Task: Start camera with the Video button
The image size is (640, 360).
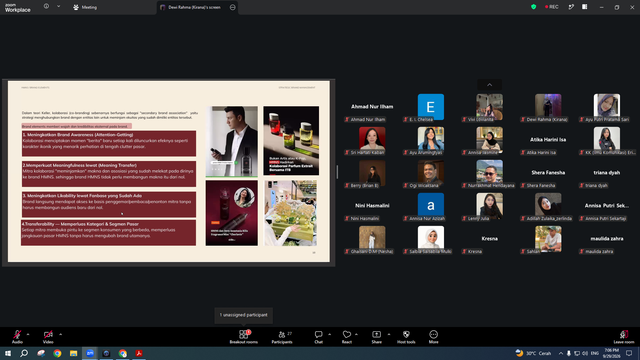Action: [48, 337]
